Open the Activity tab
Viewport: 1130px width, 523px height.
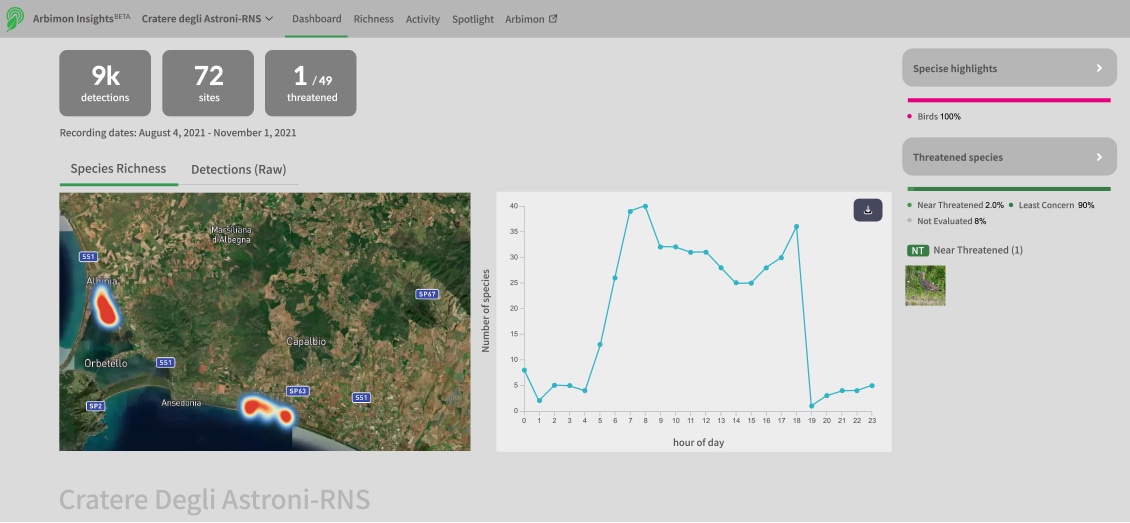[x=422, y=19]
